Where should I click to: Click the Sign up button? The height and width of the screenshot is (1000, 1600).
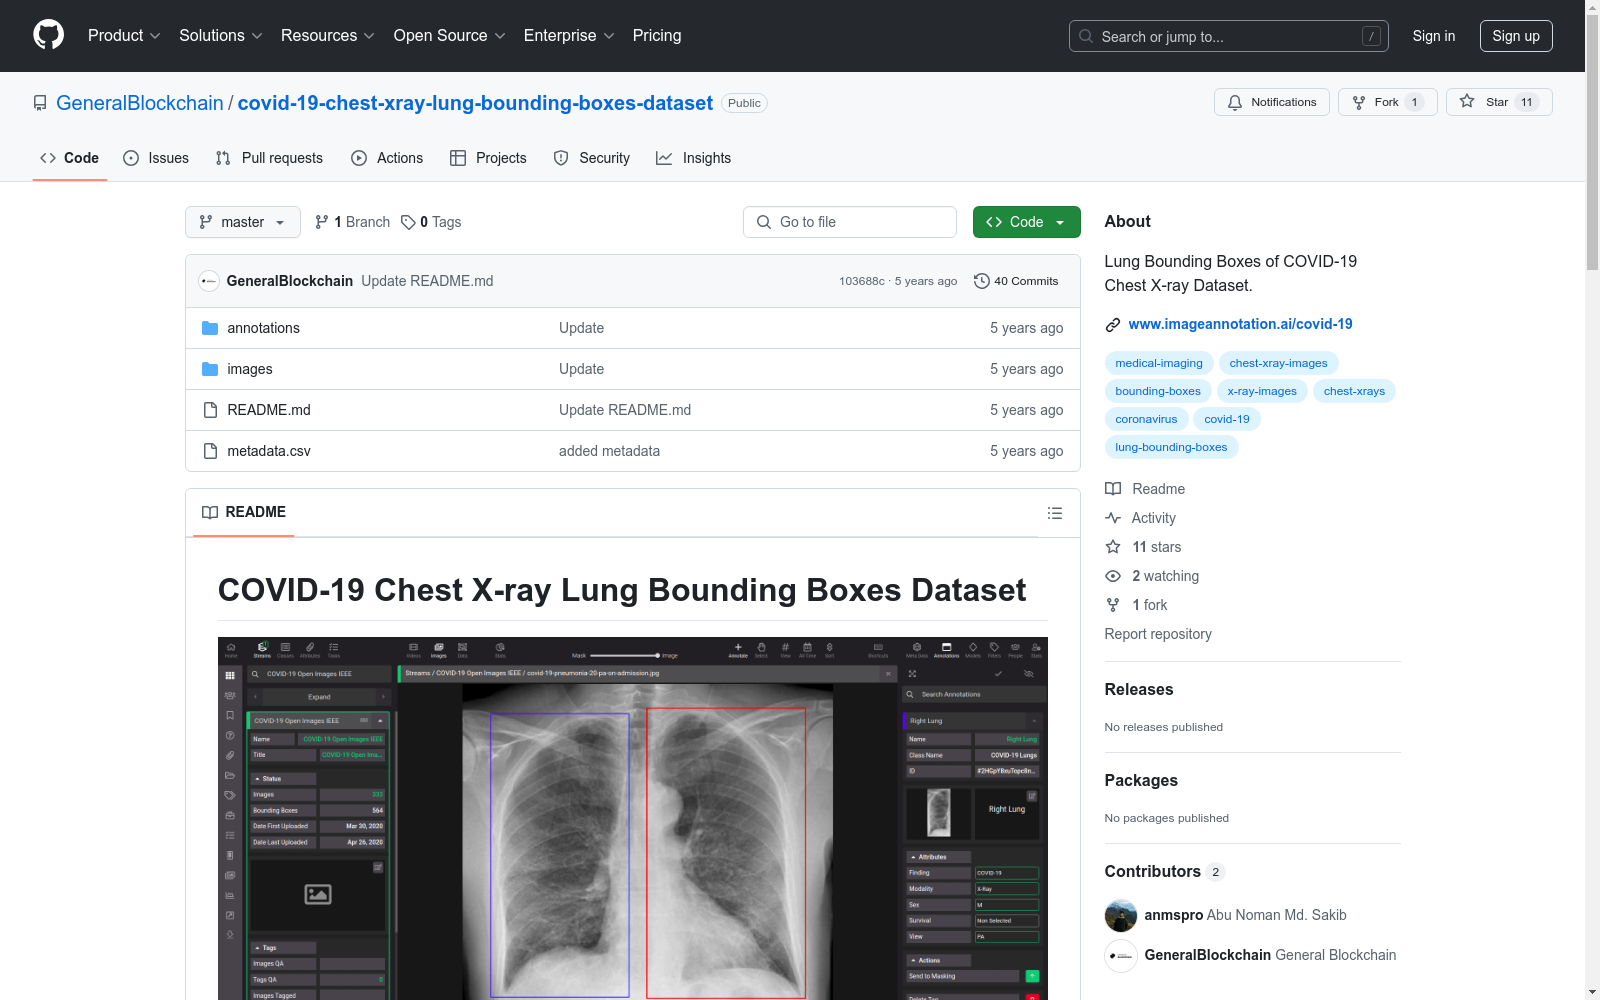click(x=1516, y=36)
